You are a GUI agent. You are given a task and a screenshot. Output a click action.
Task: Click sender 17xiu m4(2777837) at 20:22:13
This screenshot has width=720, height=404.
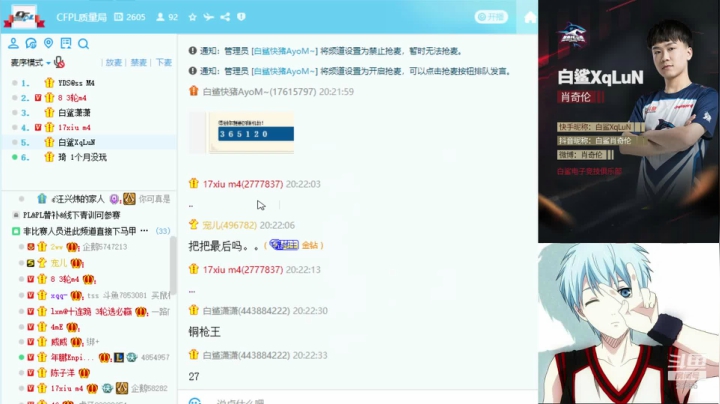(243, 269)
